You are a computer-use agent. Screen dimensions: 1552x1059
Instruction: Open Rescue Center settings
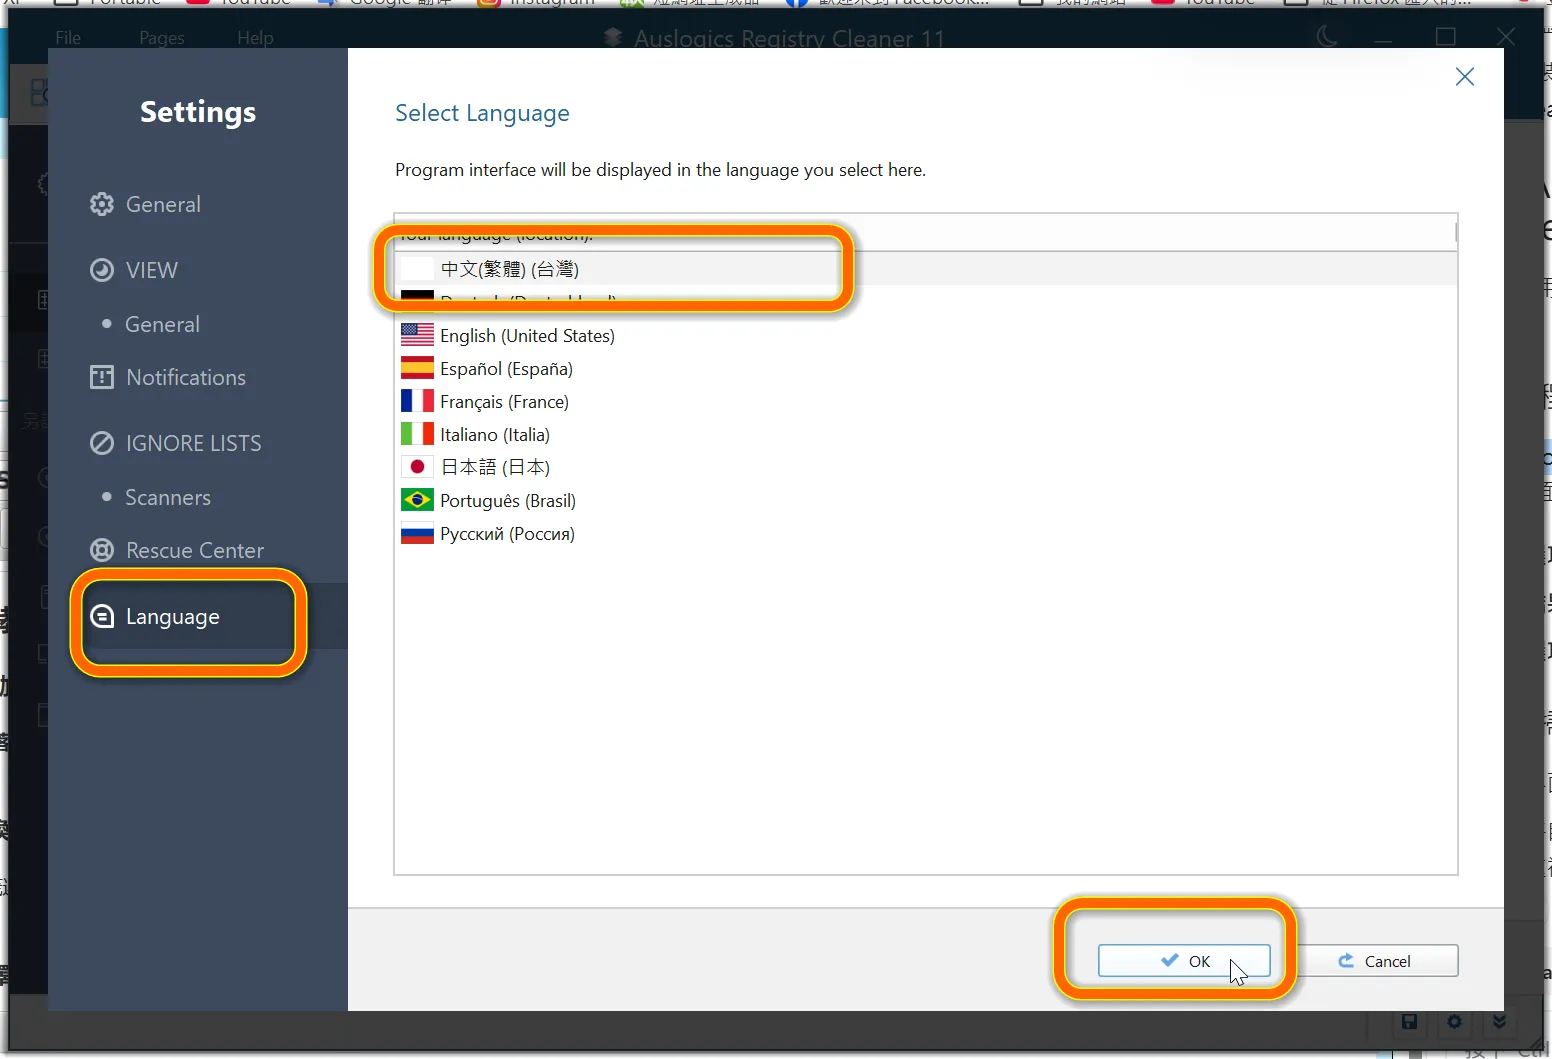click(x=177, y=550)
